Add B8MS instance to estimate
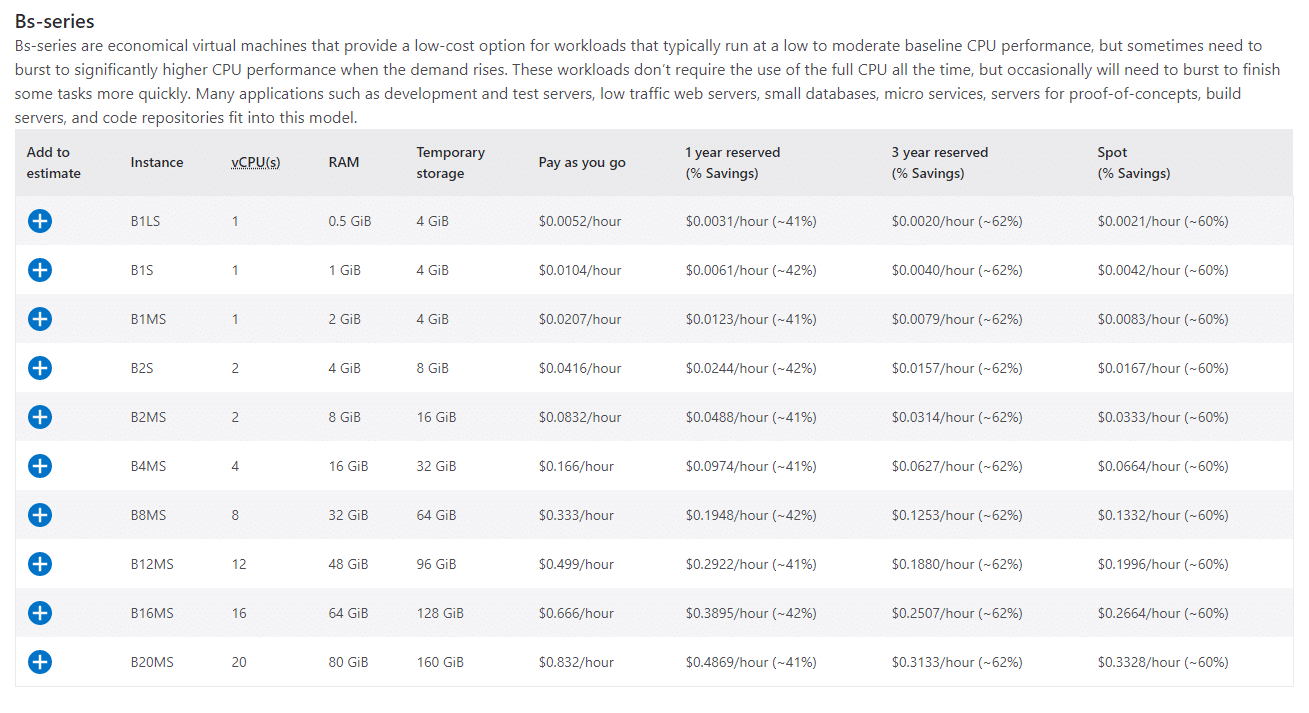Viewport: 1309px width, 713px height. coord(40,515)
